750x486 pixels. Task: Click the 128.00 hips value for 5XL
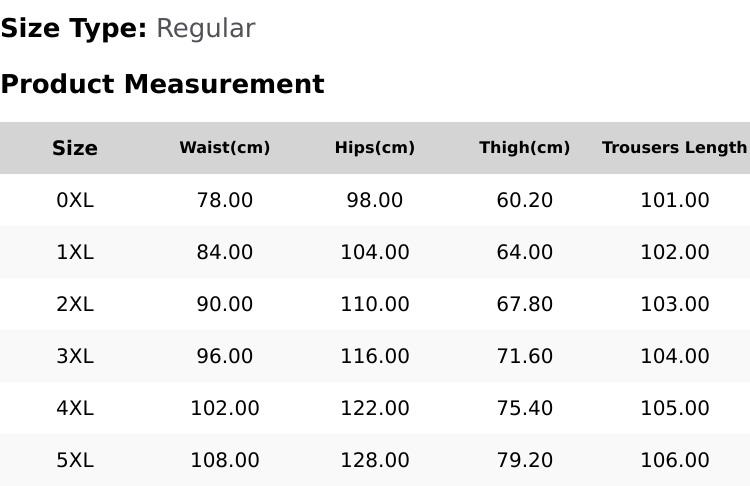[375, 460]
